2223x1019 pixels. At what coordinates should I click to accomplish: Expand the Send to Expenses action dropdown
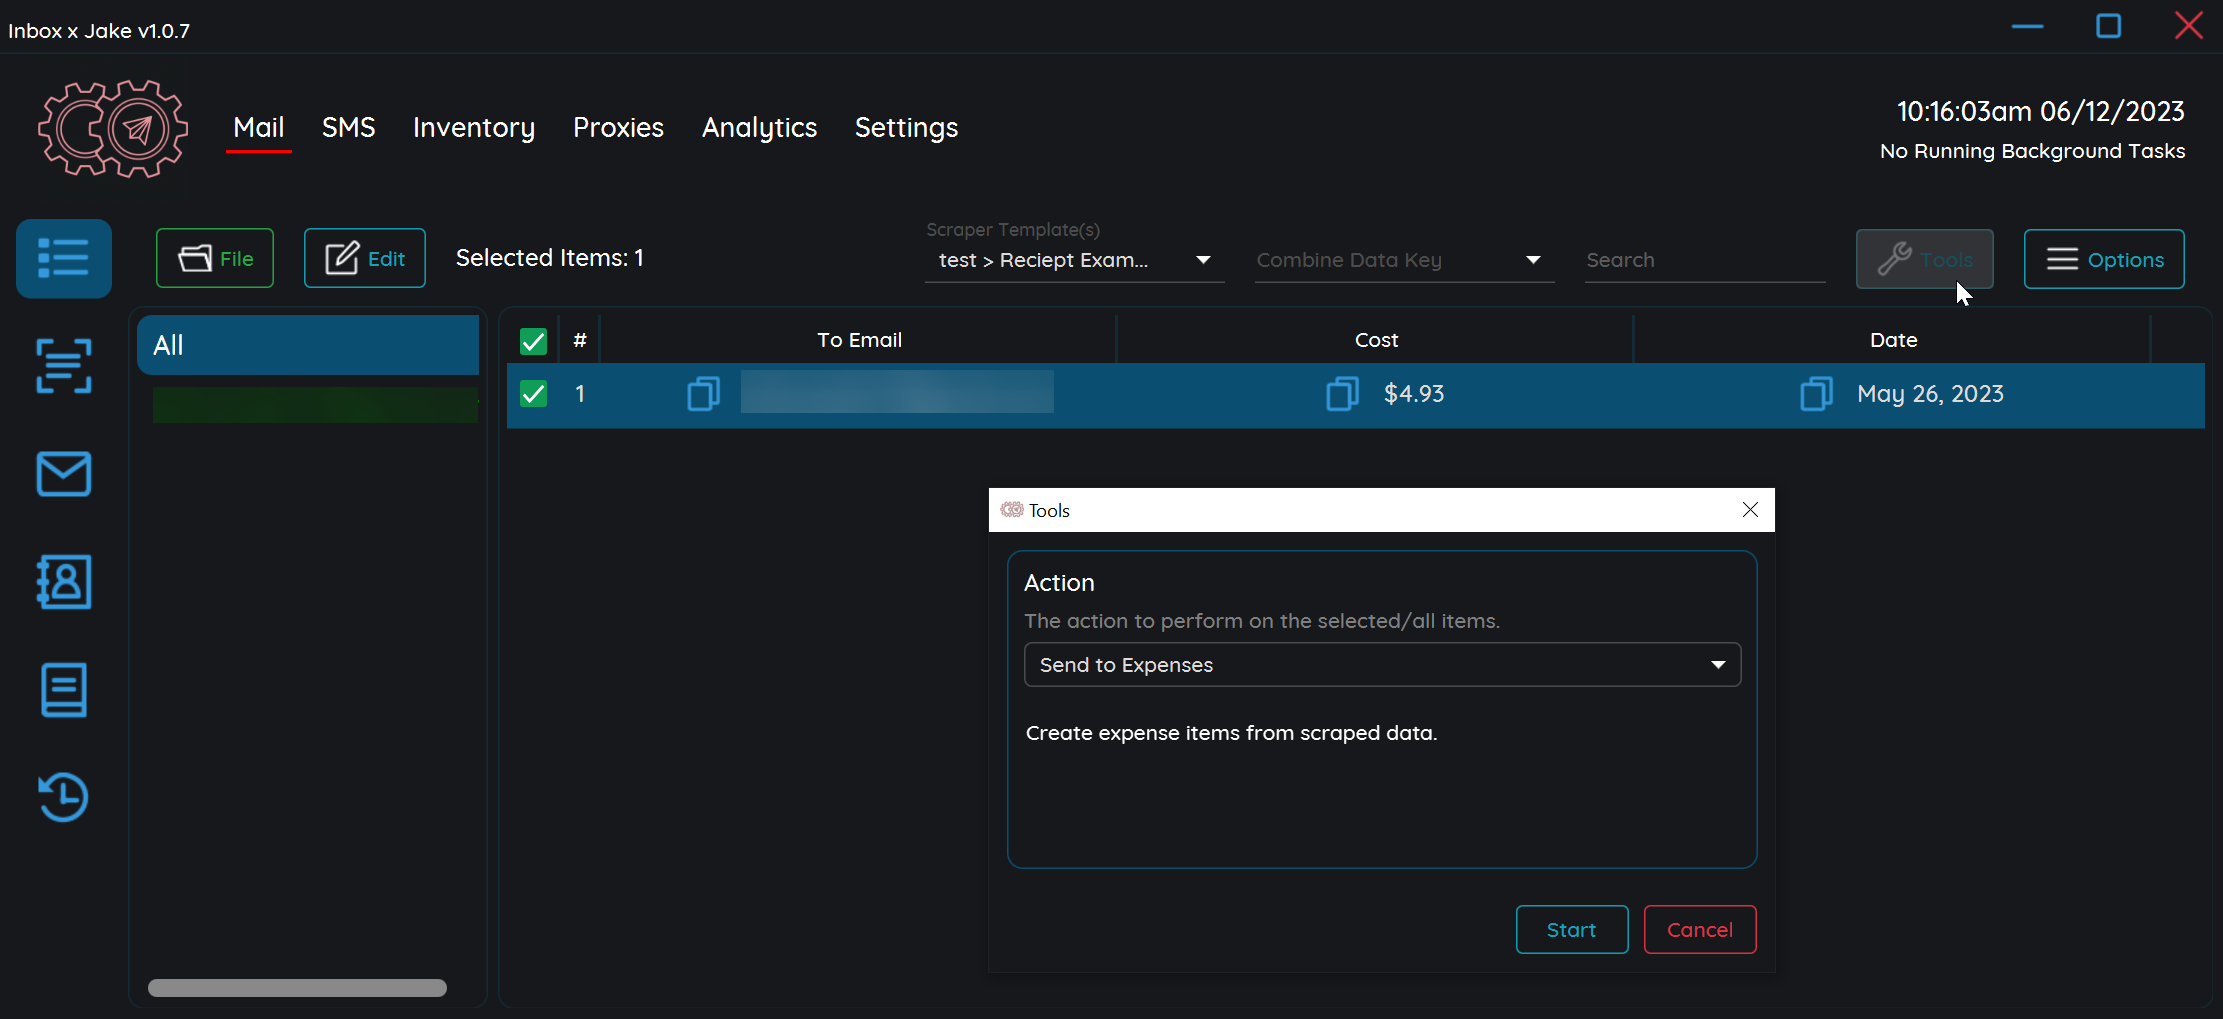coord(1718,664)
